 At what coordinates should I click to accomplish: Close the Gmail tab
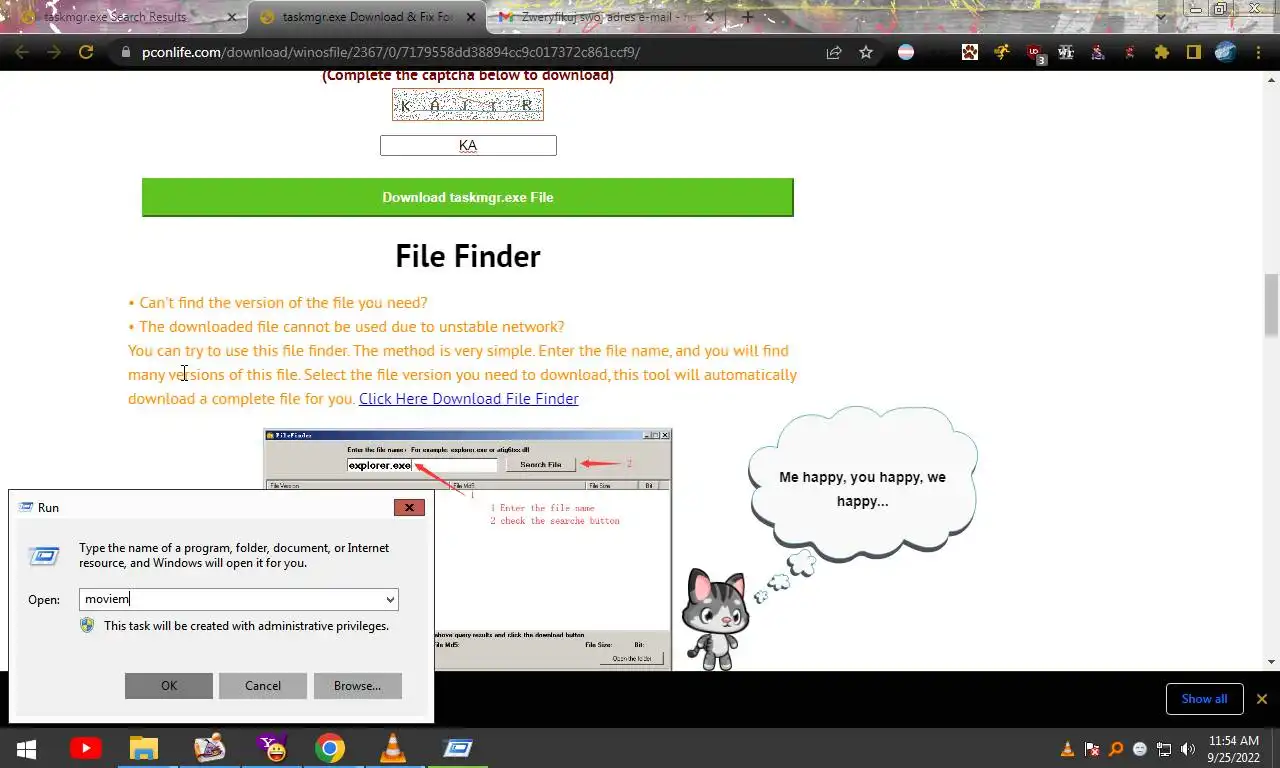click(x=710, y=17)
